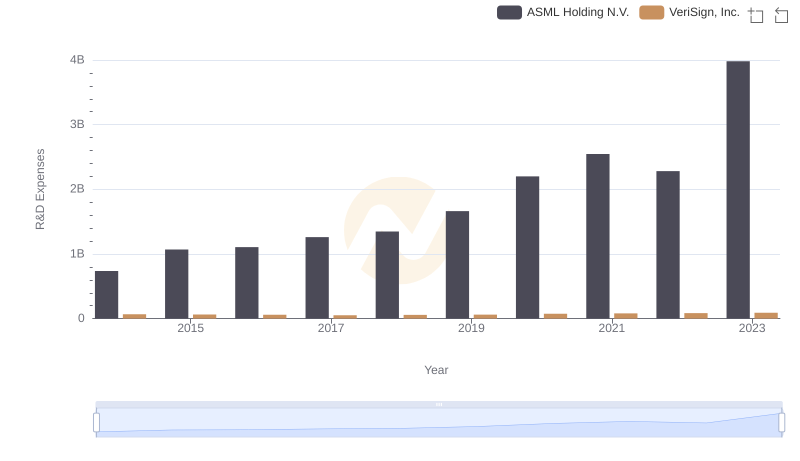The width and height of the screenshot is (800, 461).
Task: Click the ASML bar for 2019
Action: [457, 265]
